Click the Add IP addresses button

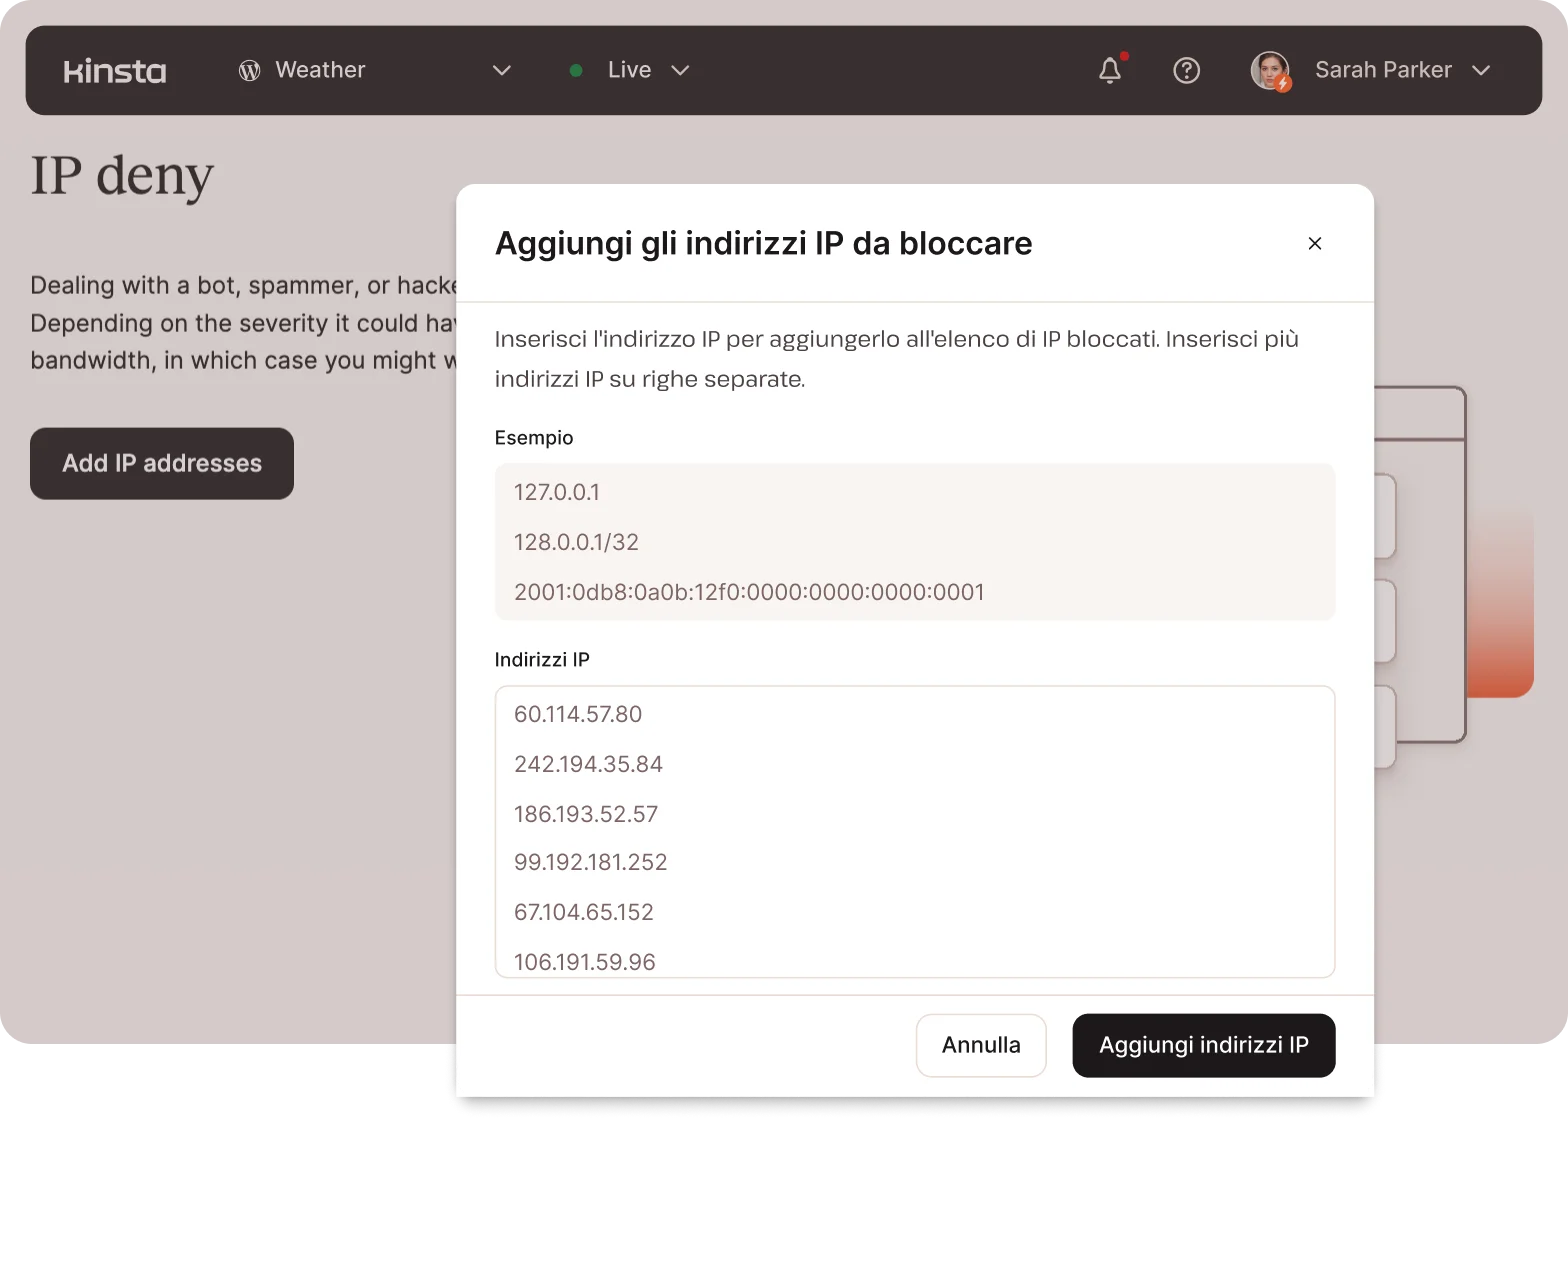pos(162,463)
